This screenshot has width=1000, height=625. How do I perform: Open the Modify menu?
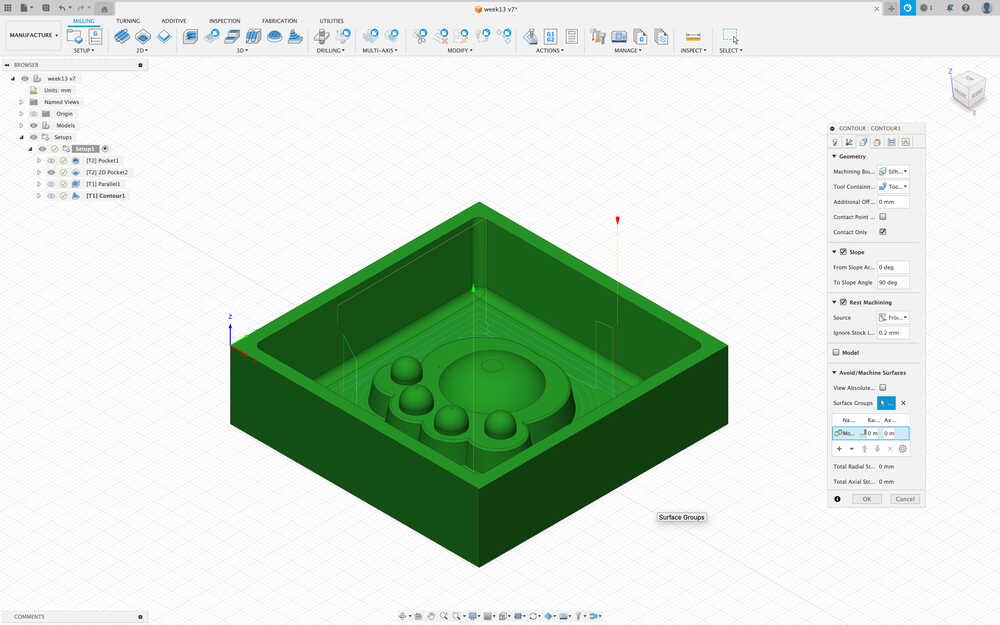coord(460,50)
